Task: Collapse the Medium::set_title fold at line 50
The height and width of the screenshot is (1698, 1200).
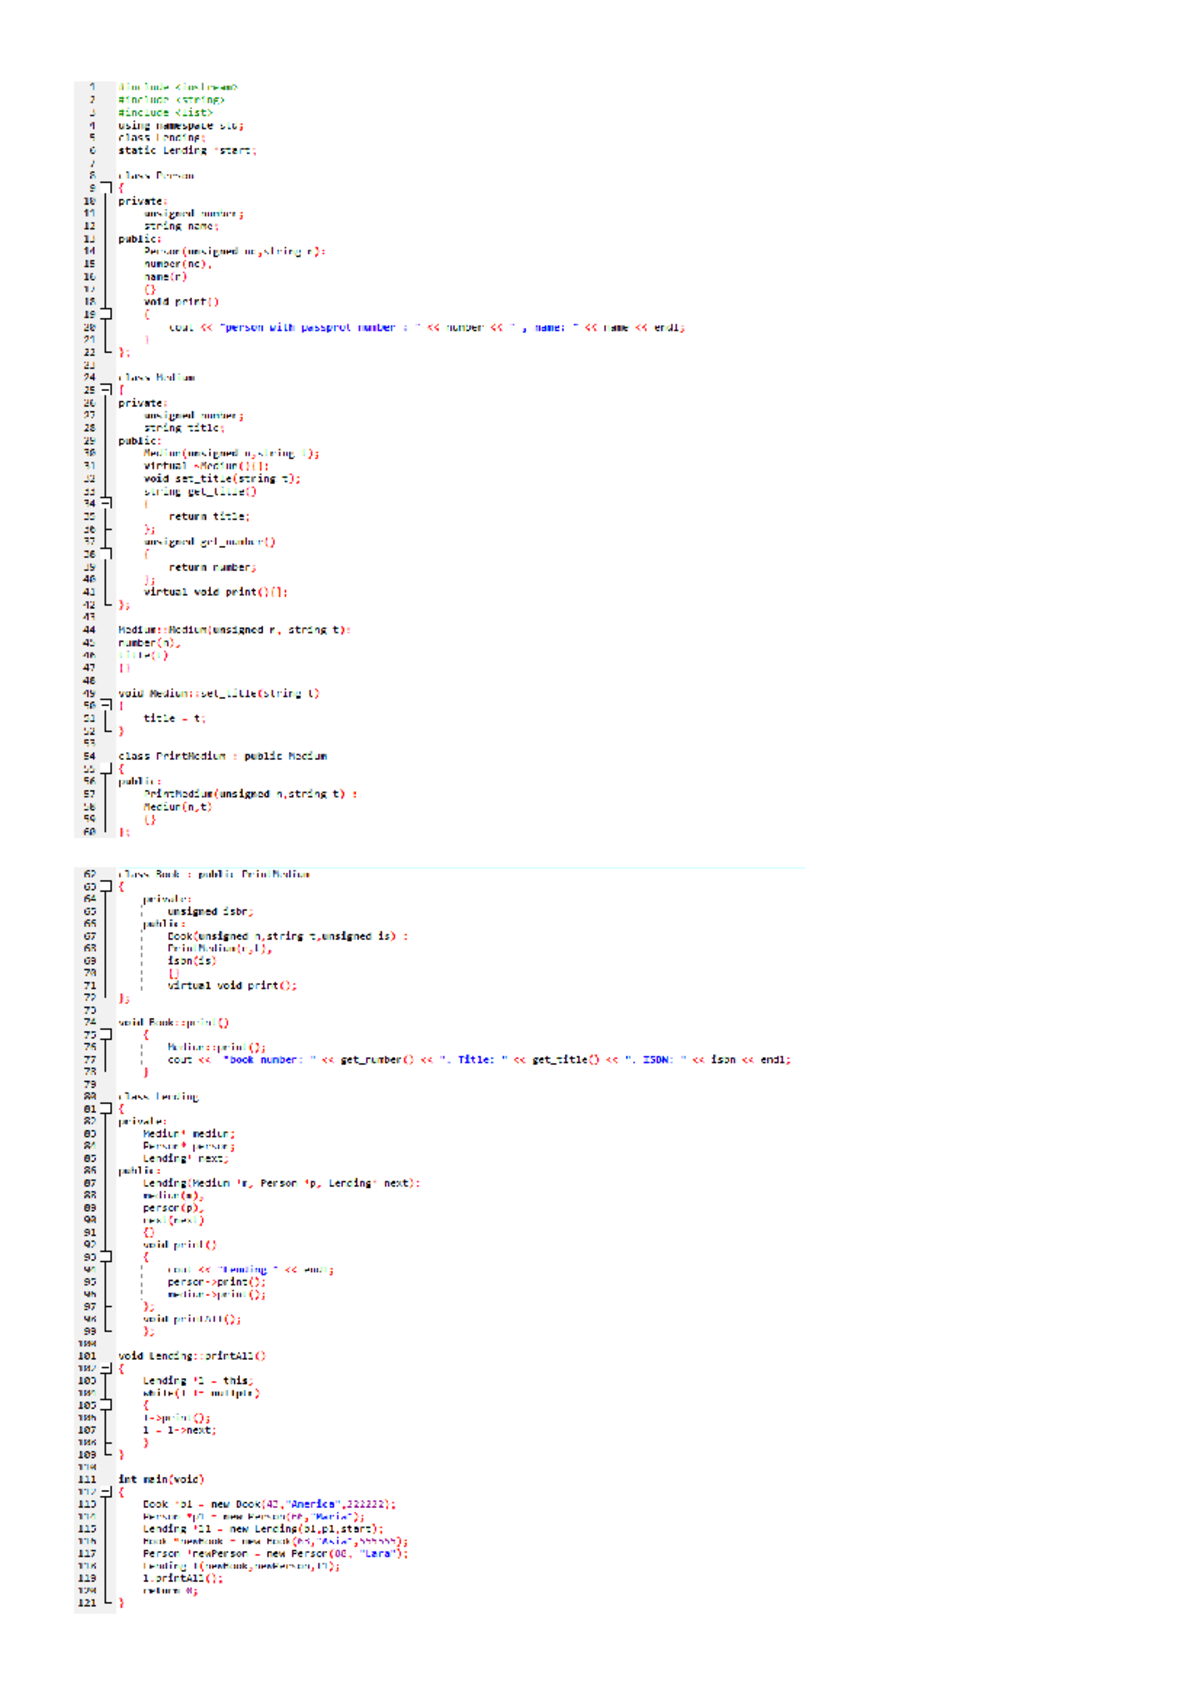Action: [106, 705]
